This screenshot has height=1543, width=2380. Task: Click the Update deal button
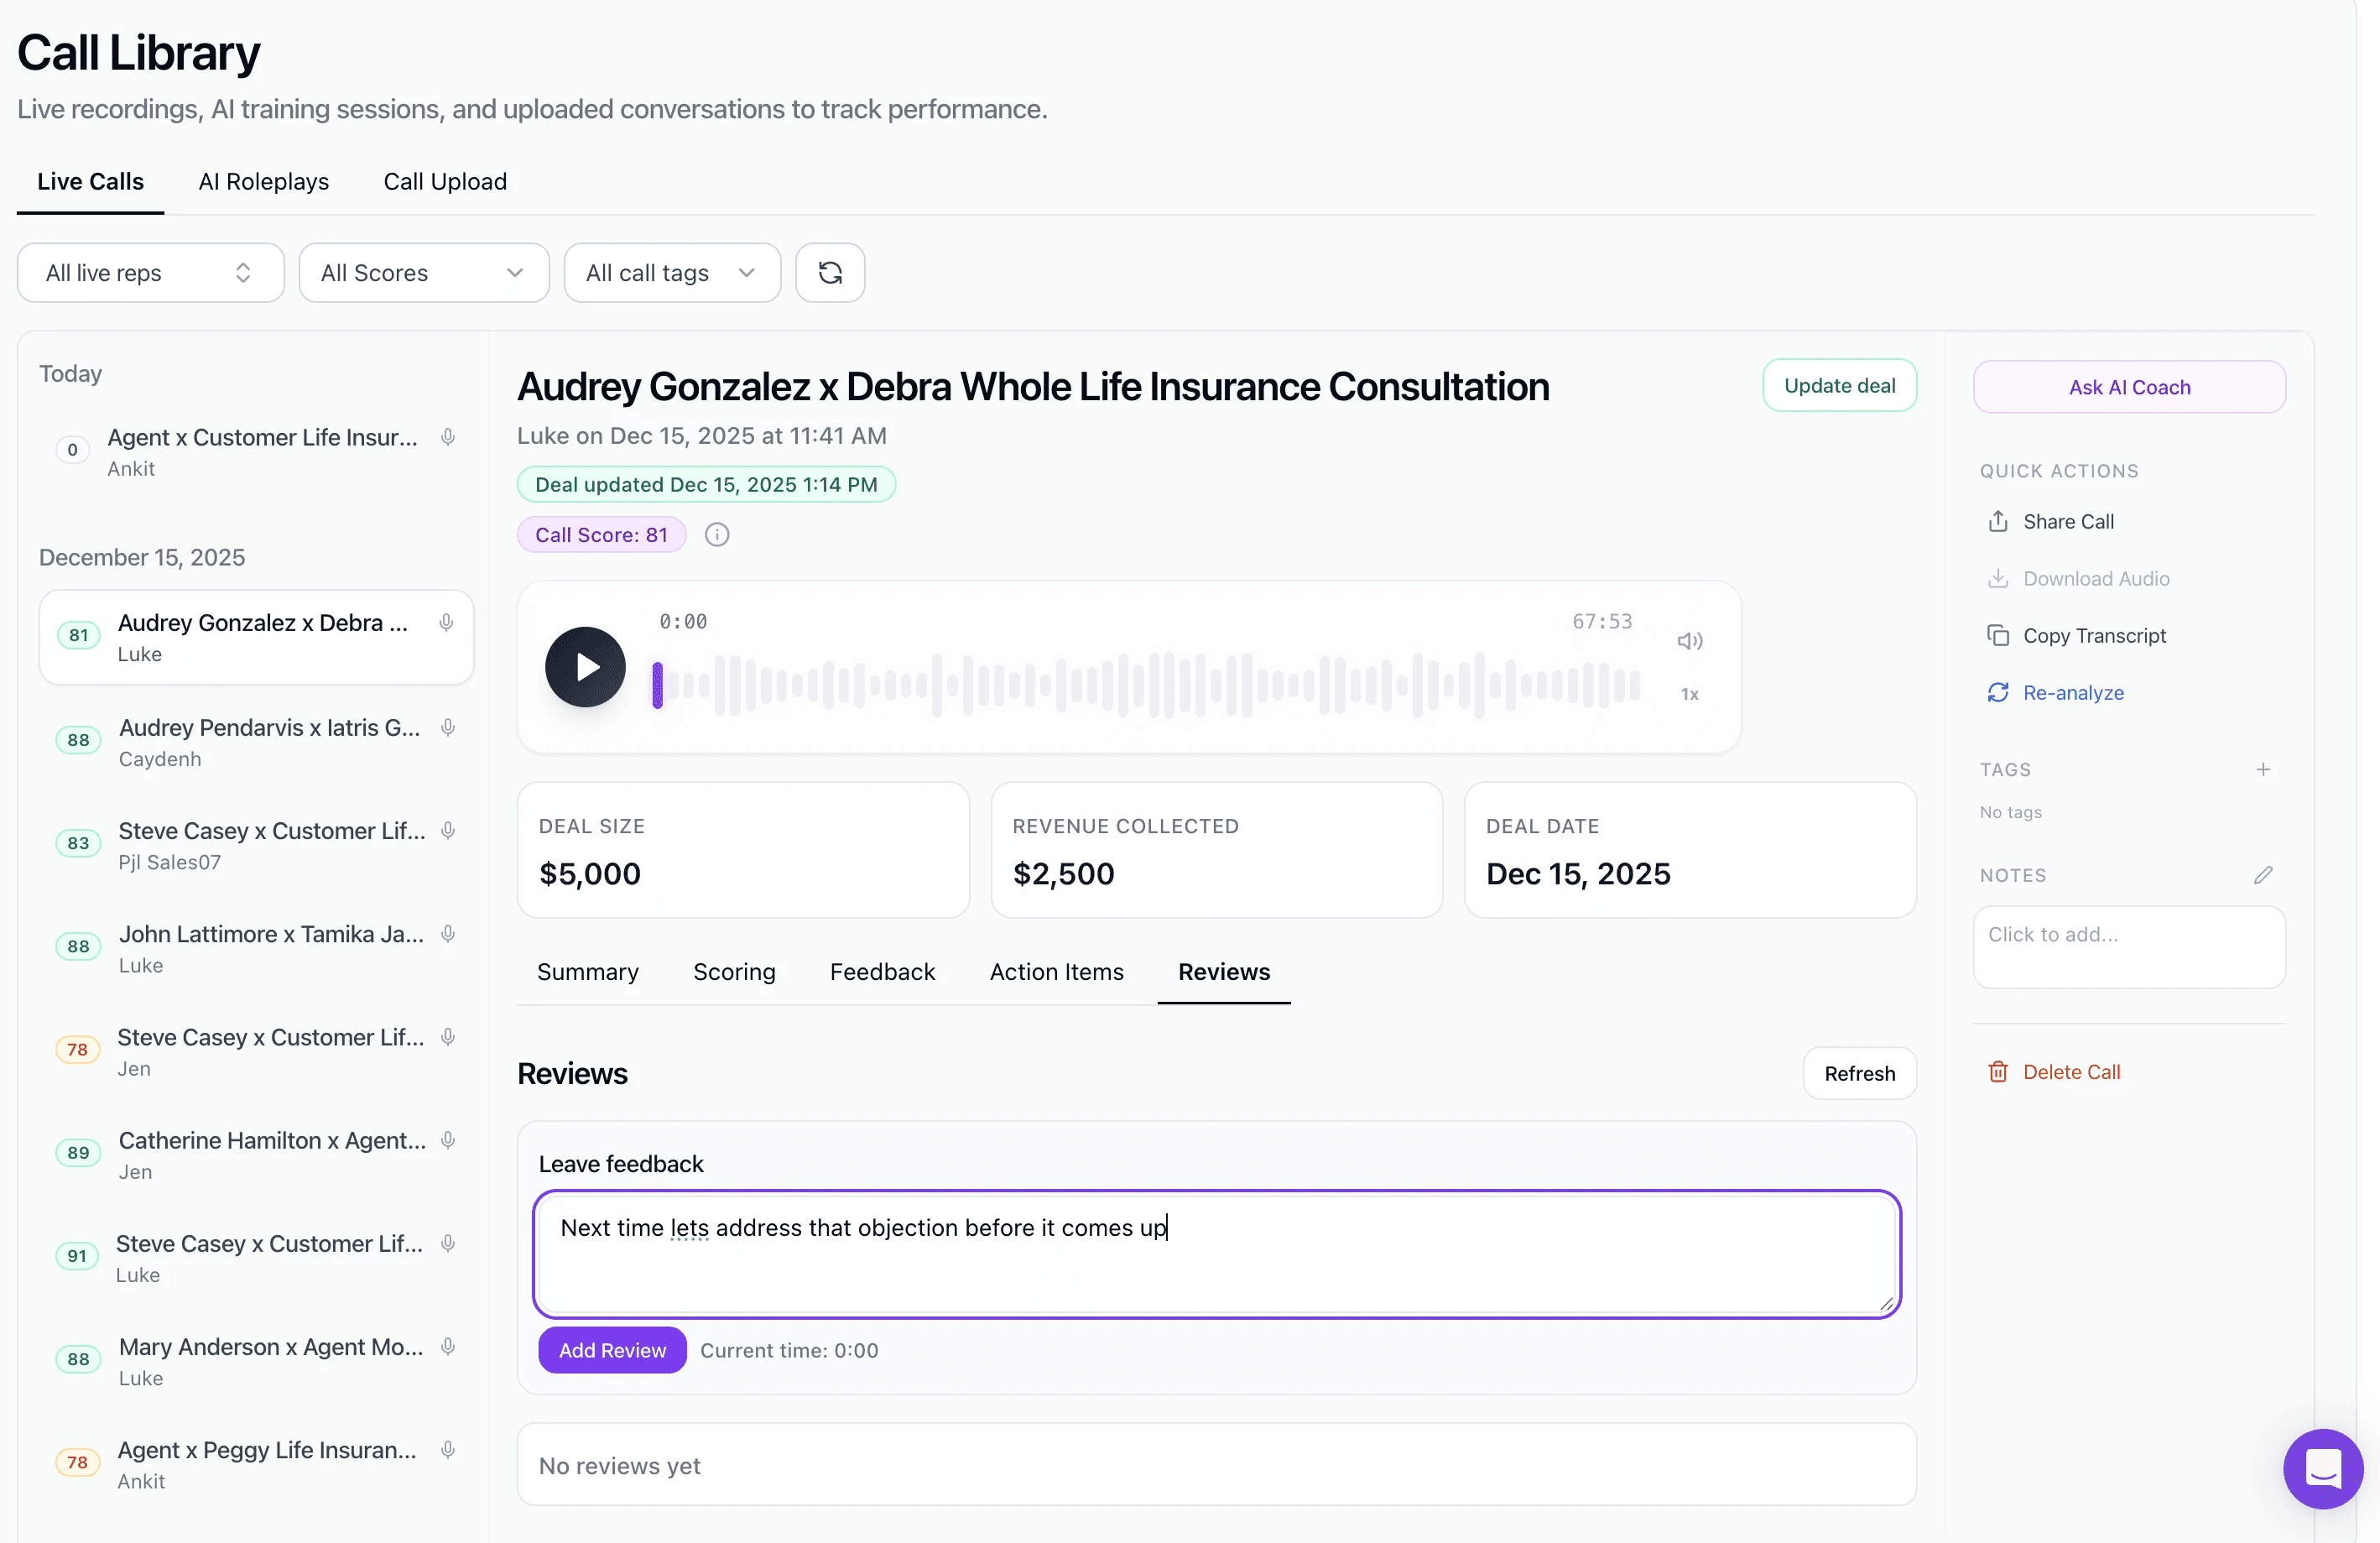[1838, 386]
